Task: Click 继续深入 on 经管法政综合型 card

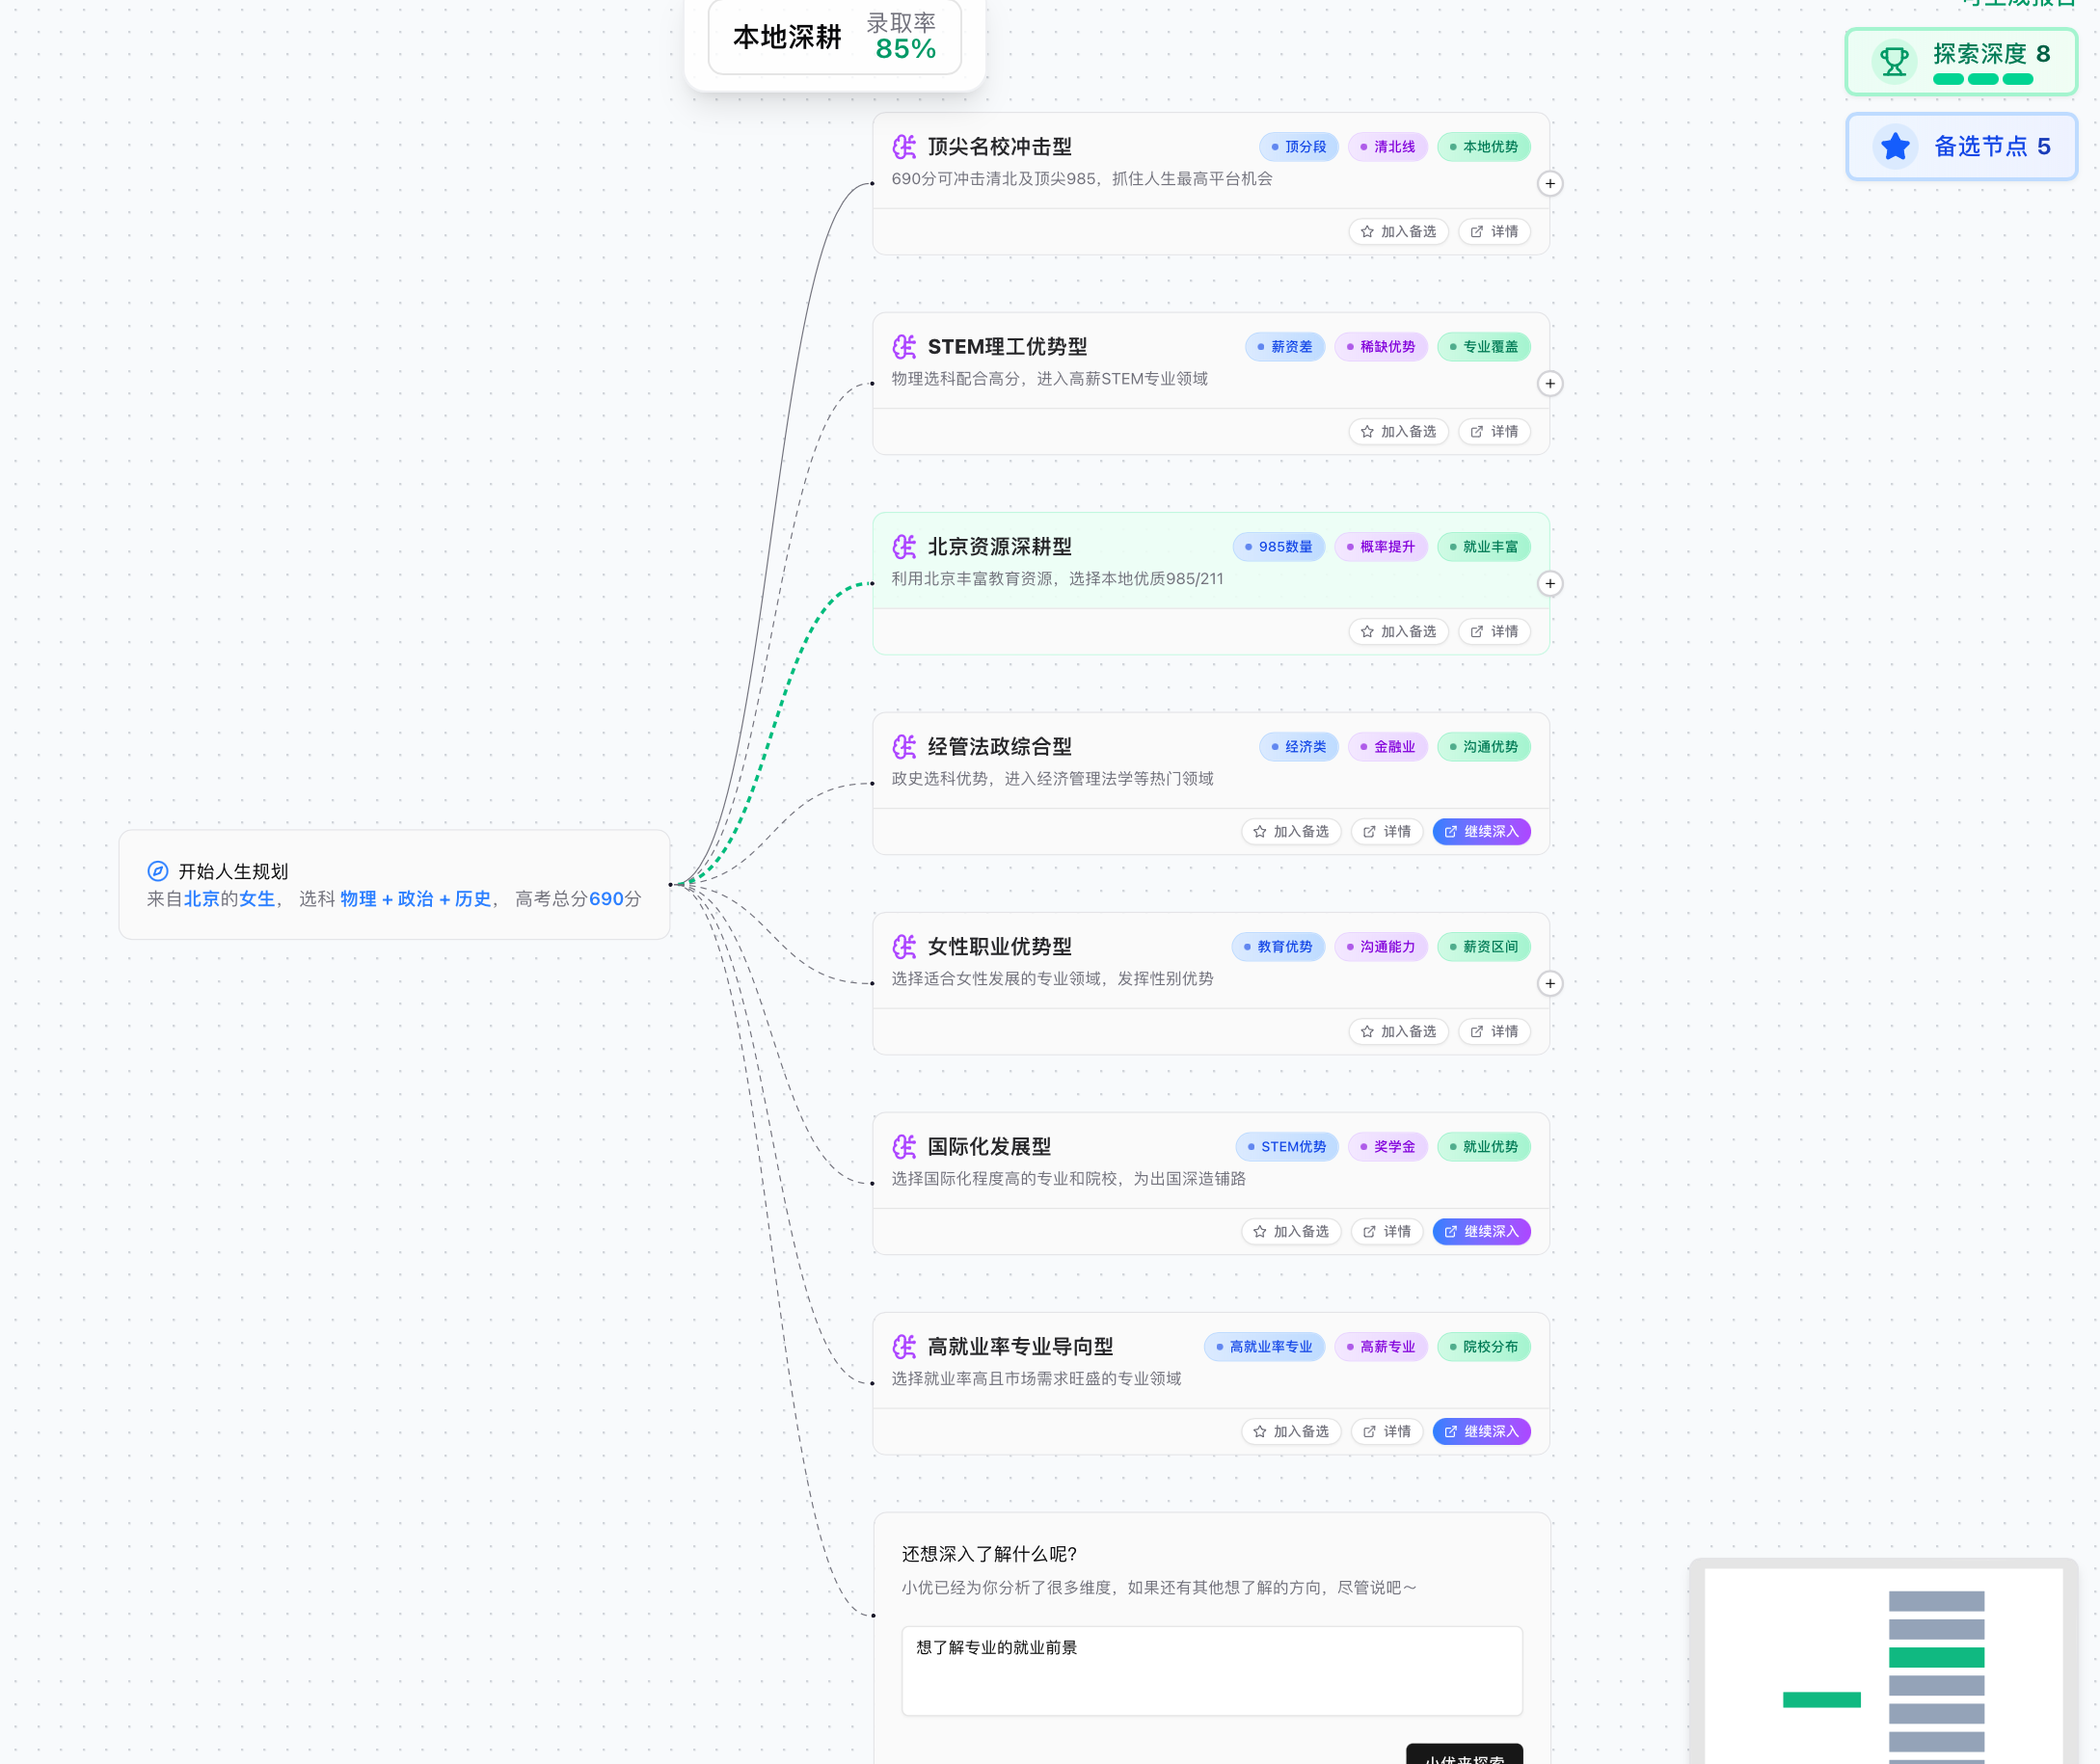Action: tap(1481, 832)
